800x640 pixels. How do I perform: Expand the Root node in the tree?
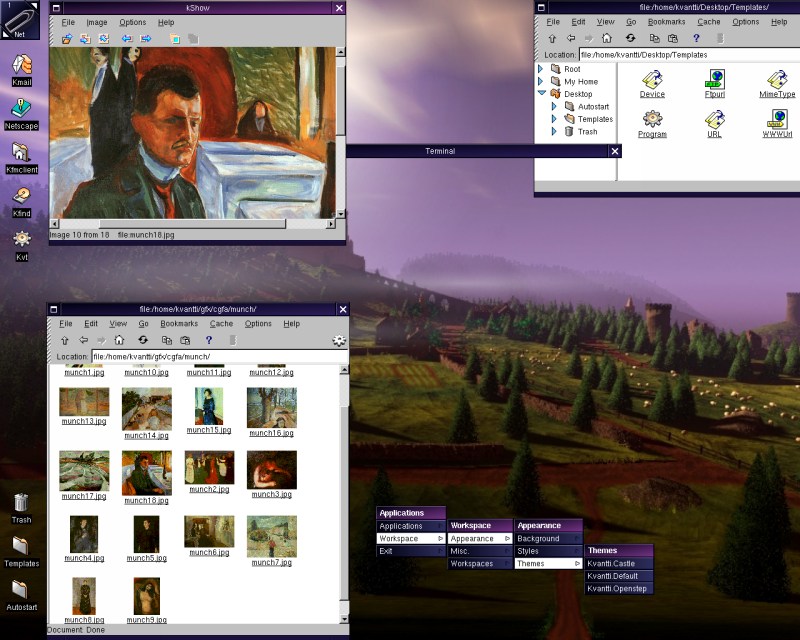[541, 68]
